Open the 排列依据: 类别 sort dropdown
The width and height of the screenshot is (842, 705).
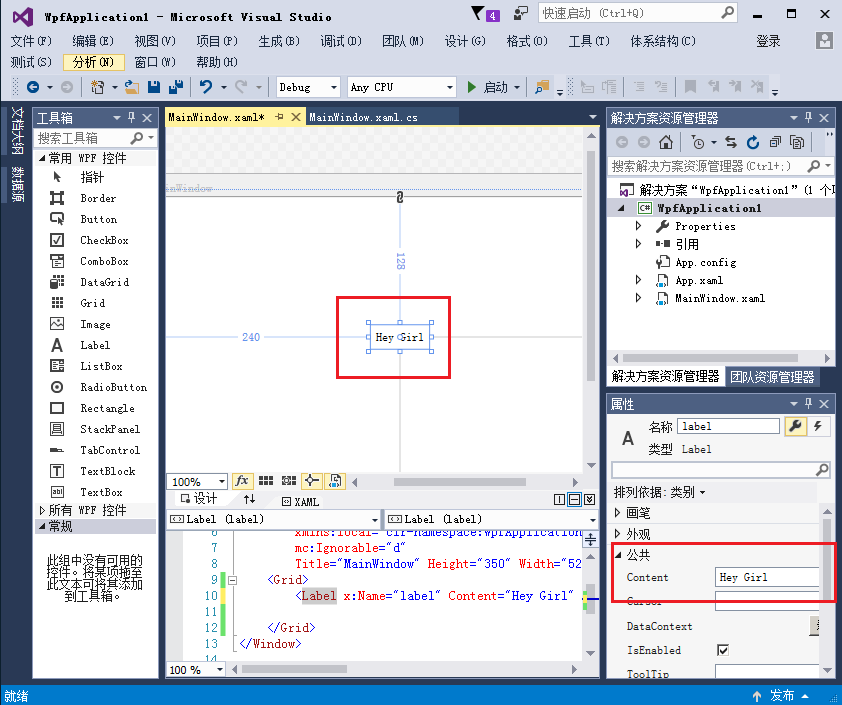click(x=659, y=492)
